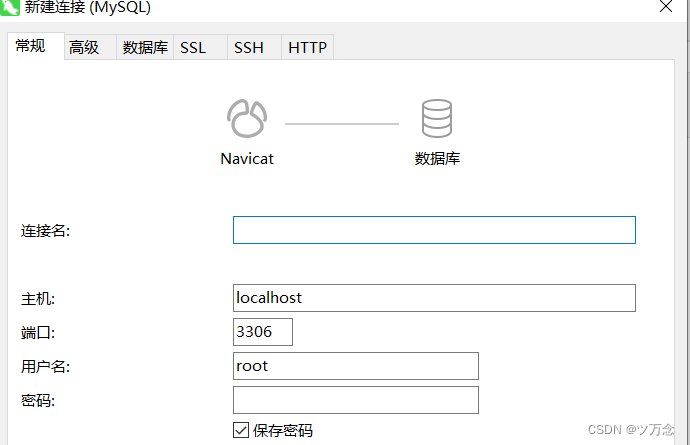Click the database cylinder icon

click(437, 118)
